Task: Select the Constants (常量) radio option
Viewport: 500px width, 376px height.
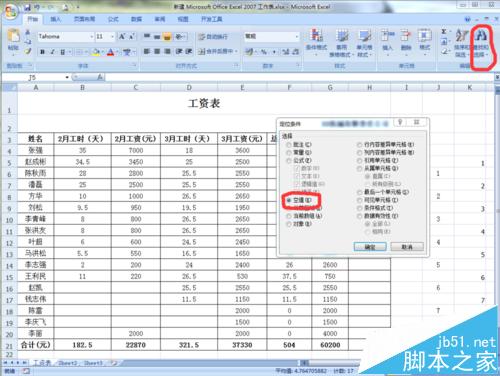Action: coord(299,152)
